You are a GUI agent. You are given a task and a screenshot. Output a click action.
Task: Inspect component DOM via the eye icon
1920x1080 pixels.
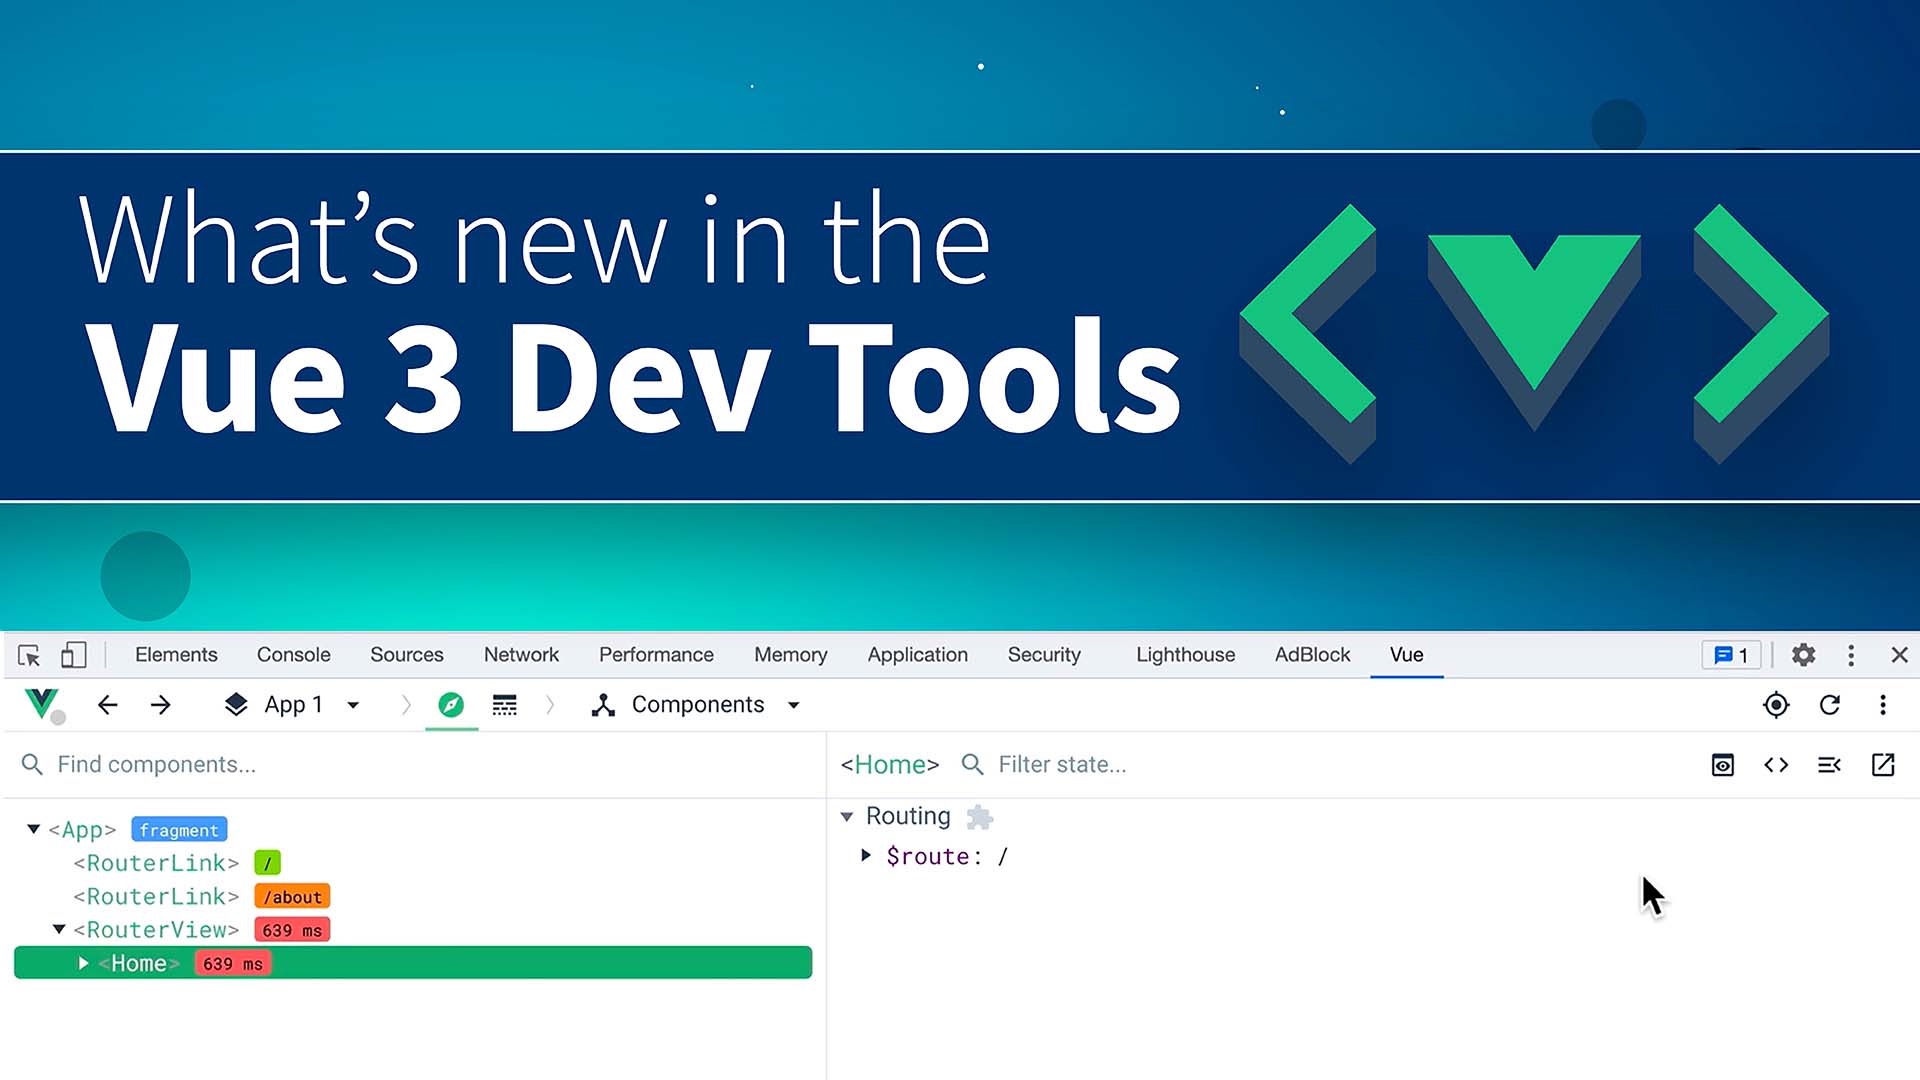coord(1723,765)
